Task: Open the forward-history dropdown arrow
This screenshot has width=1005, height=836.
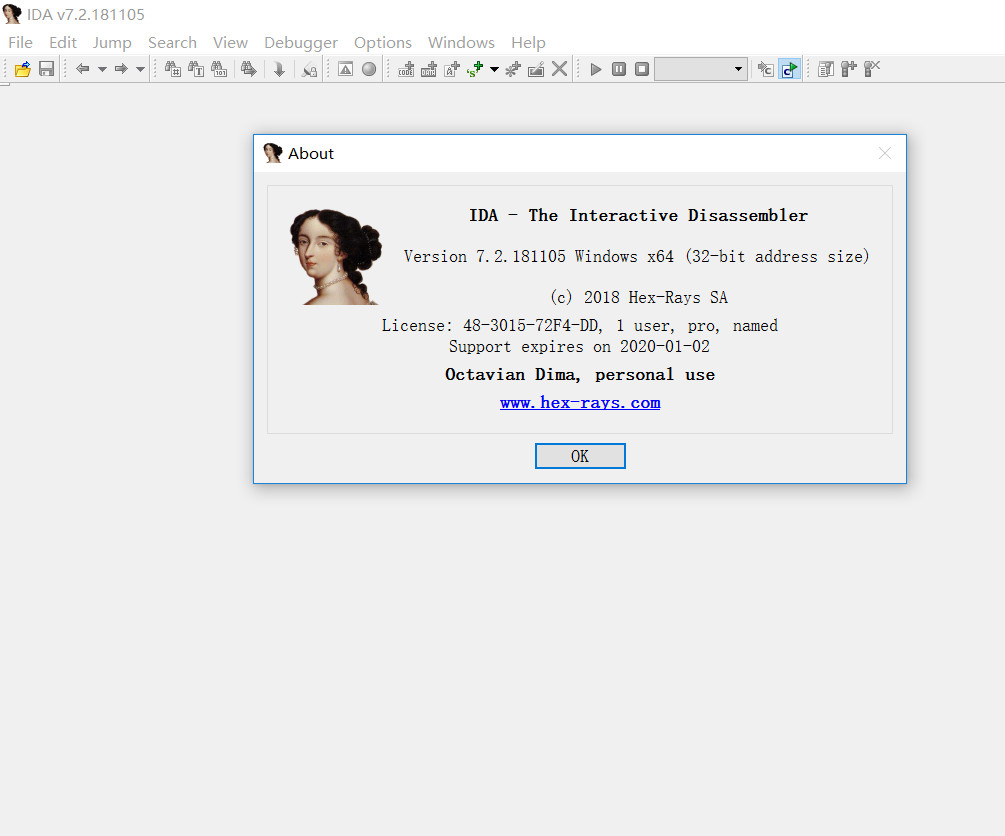Action: pos(140,69)
